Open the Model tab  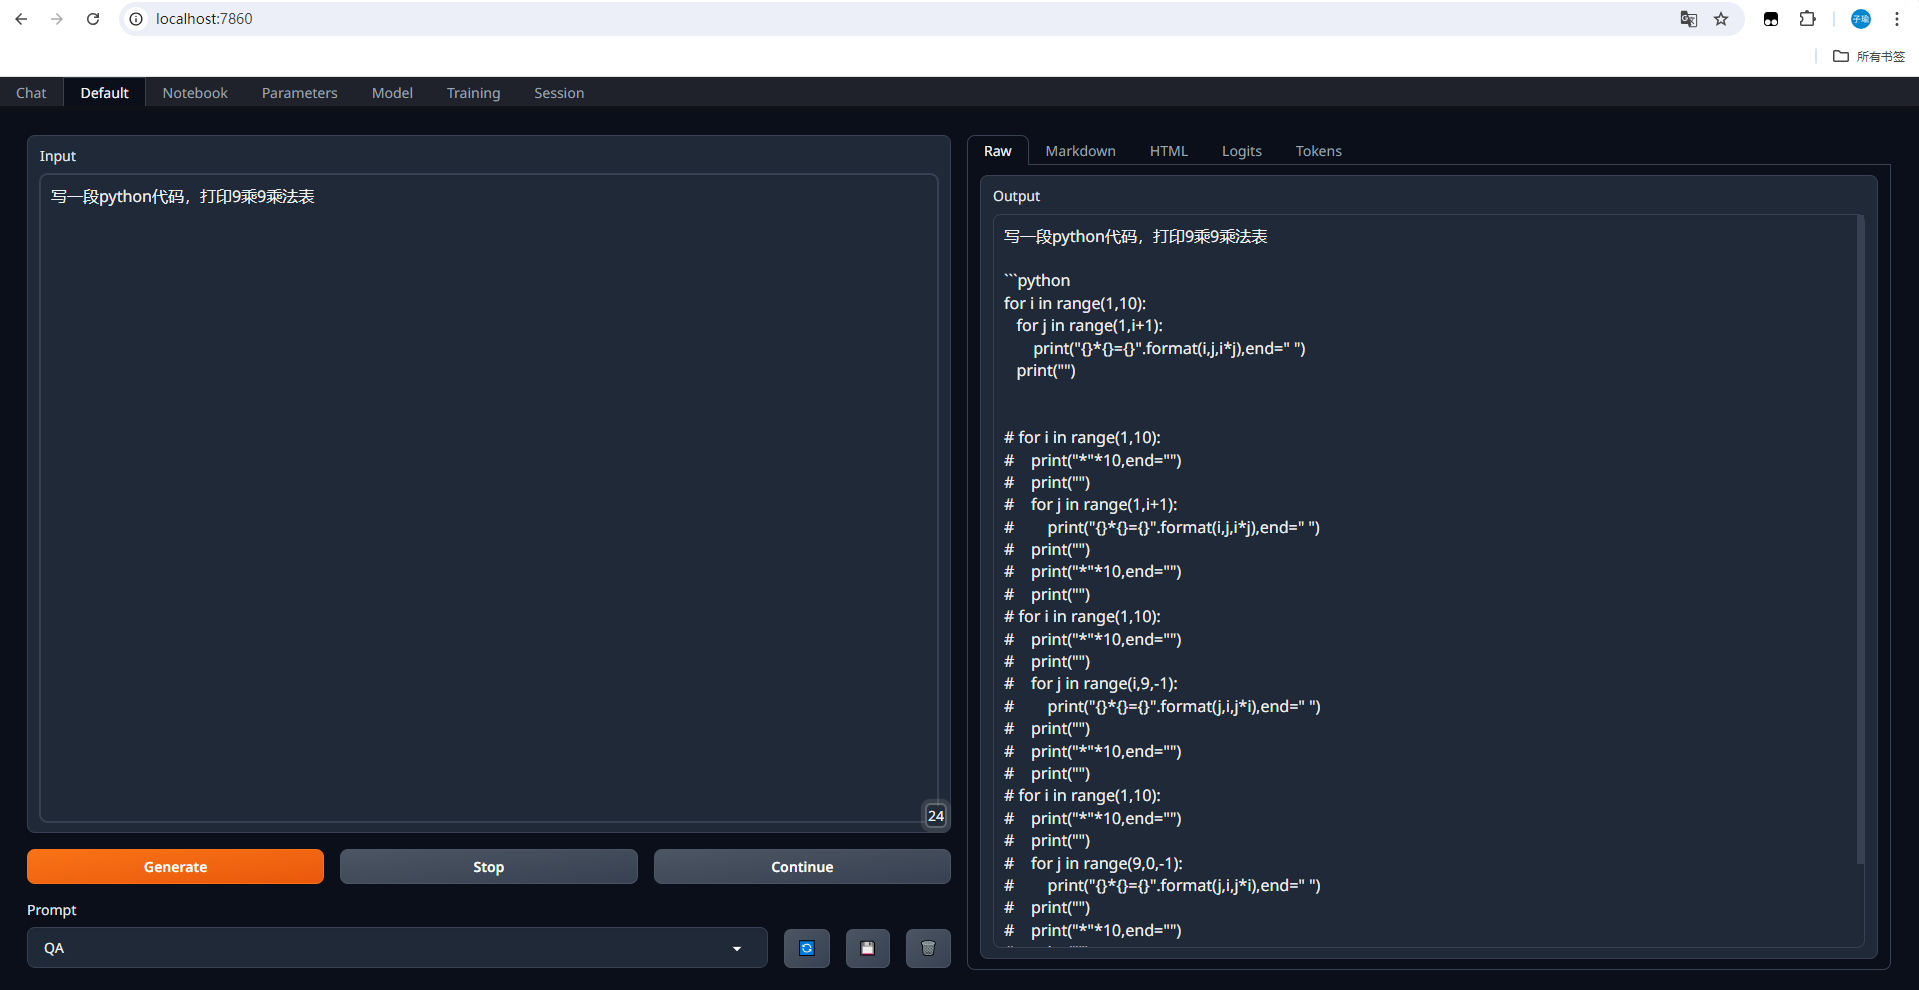click(x=392, y=93)
